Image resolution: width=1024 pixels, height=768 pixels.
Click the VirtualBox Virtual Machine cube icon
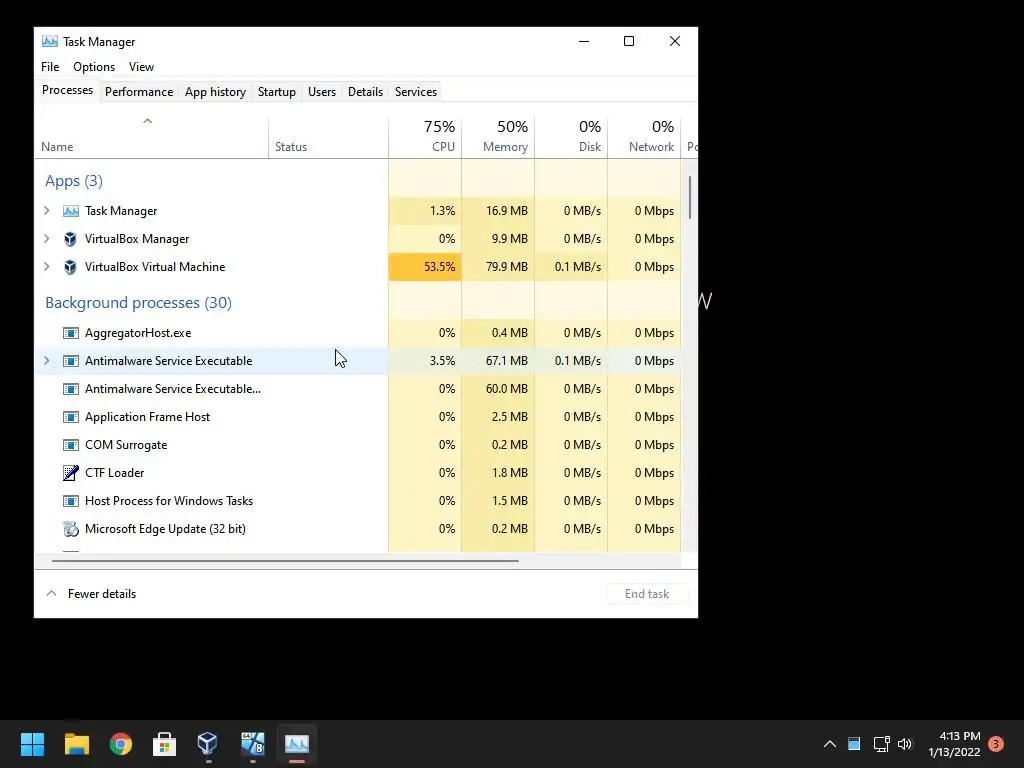coord(71,267)
